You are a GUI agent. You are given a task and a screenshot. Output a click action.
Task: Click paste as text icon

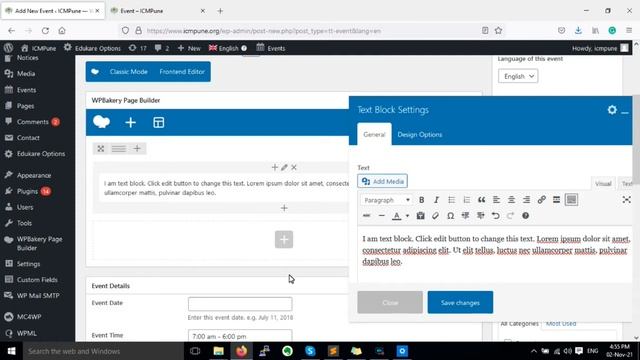pyautogui.click(x=420, y=216)
